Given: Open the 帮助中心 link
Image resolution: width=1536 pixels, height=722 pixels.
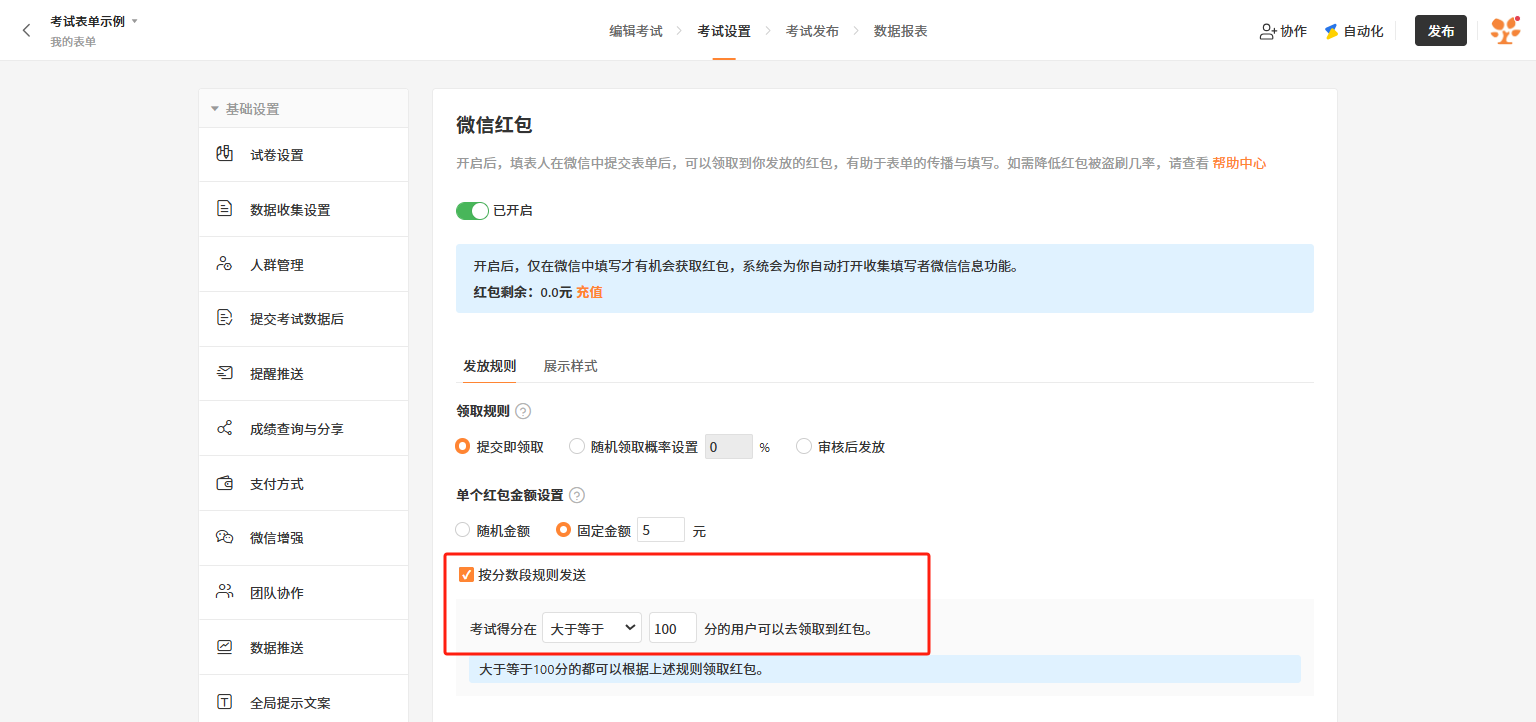Looking at the screenshot, I should (x=1239, y=163).
